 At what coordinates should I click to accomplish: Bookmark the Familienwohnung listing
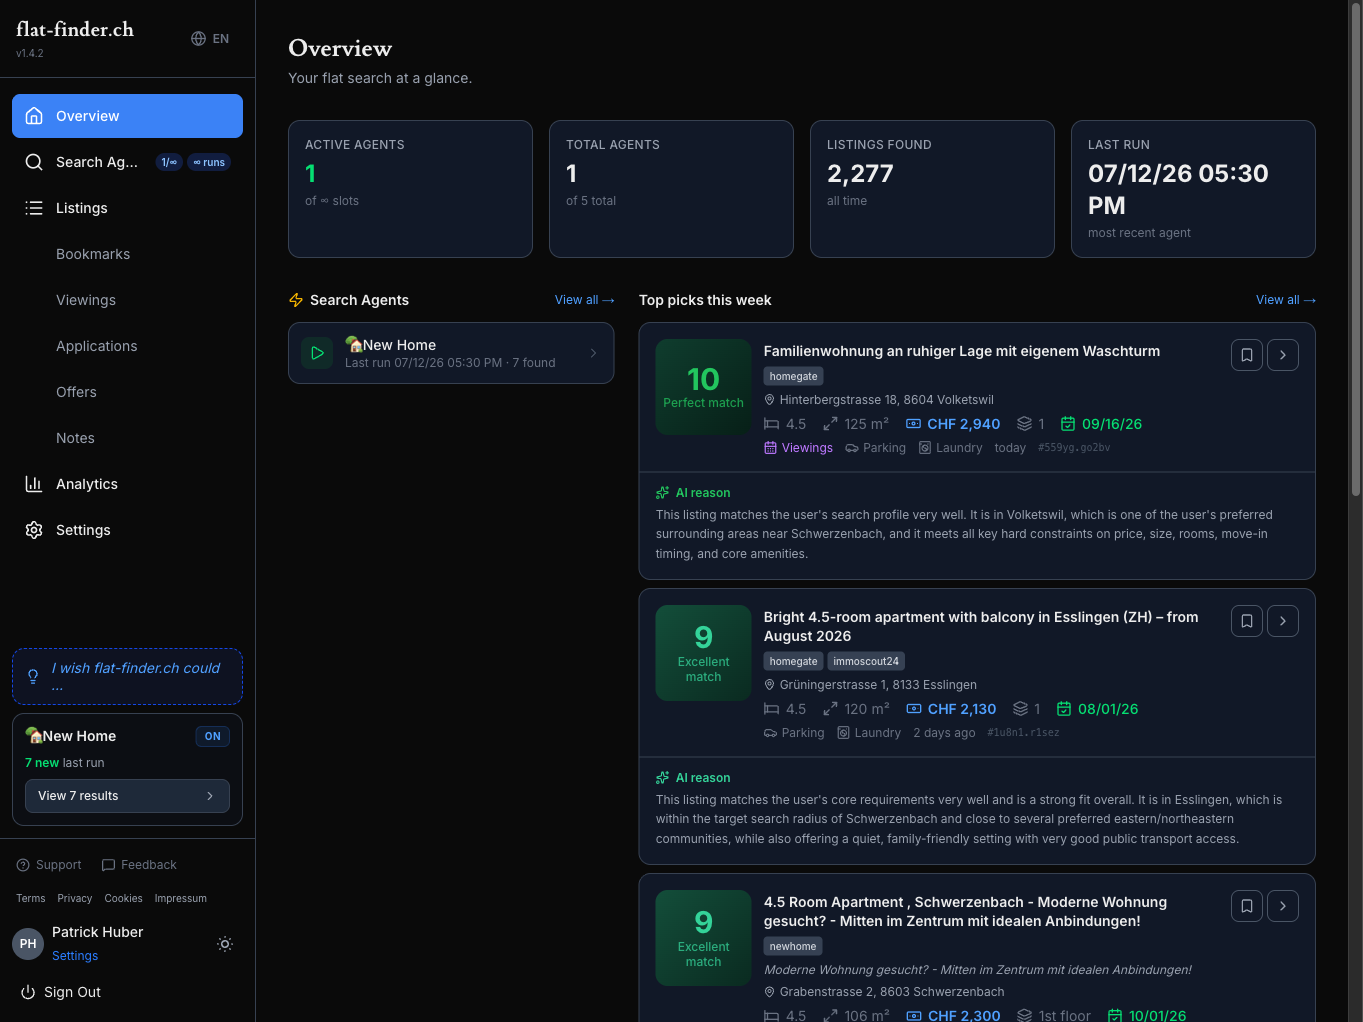[1247, 355]
